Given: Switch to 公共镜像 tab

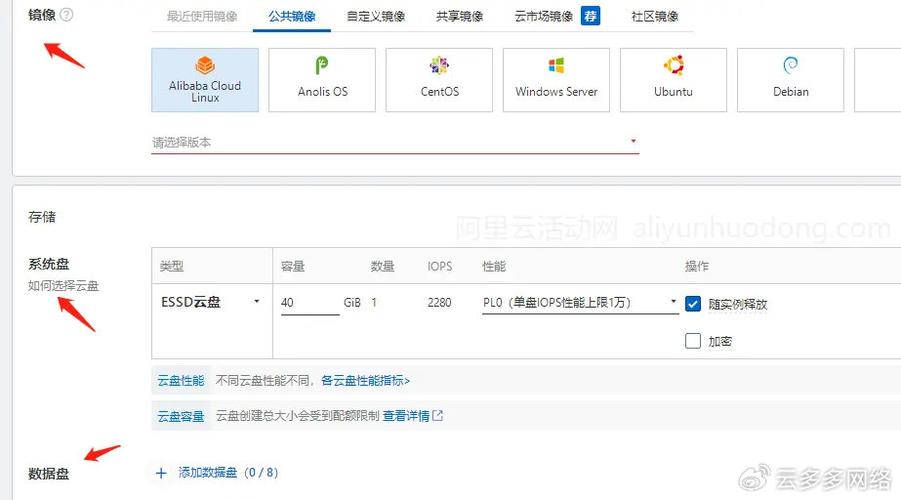Looking at the screenshot, I should coord(292,16).
